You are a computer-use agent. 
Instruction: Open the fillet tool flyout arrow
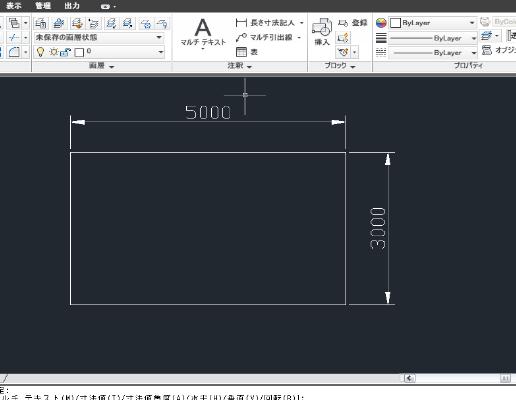26,52
